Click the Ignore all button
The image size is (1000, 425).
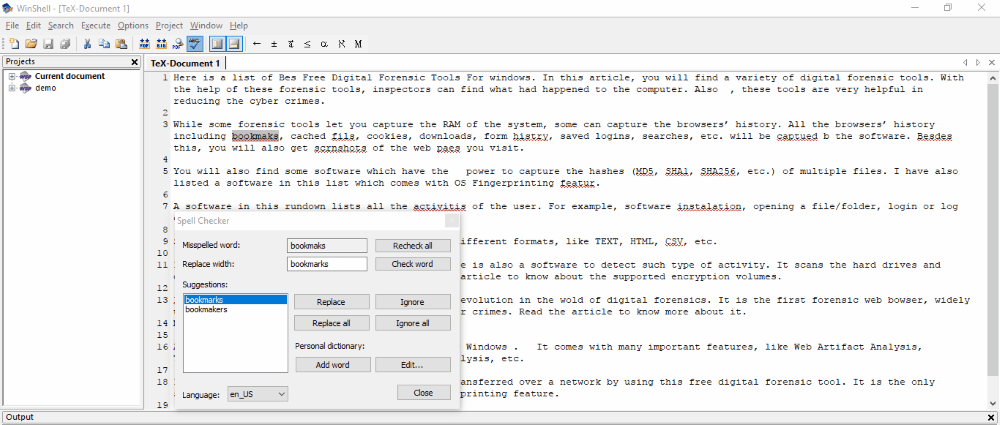coord(413,323)
